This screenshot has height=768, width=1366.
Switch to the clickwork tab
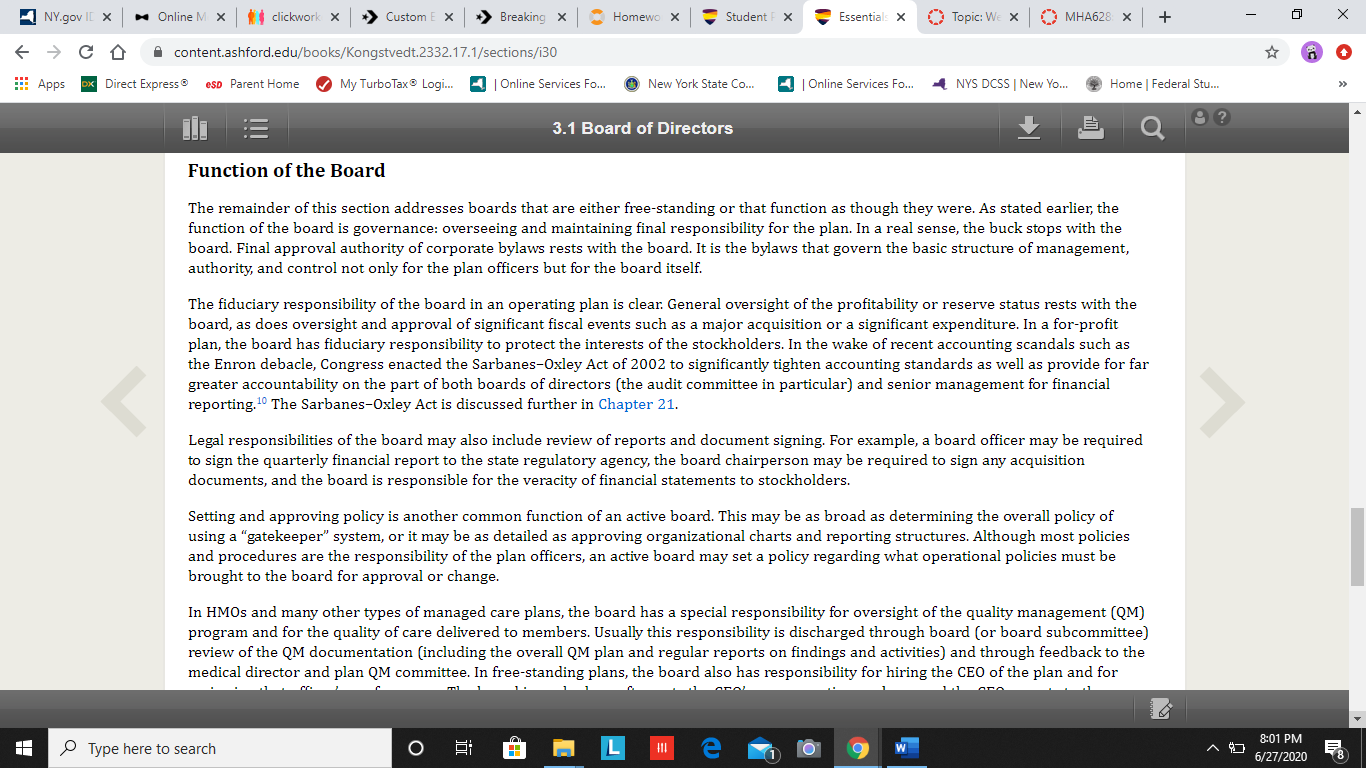pos(294,17)
